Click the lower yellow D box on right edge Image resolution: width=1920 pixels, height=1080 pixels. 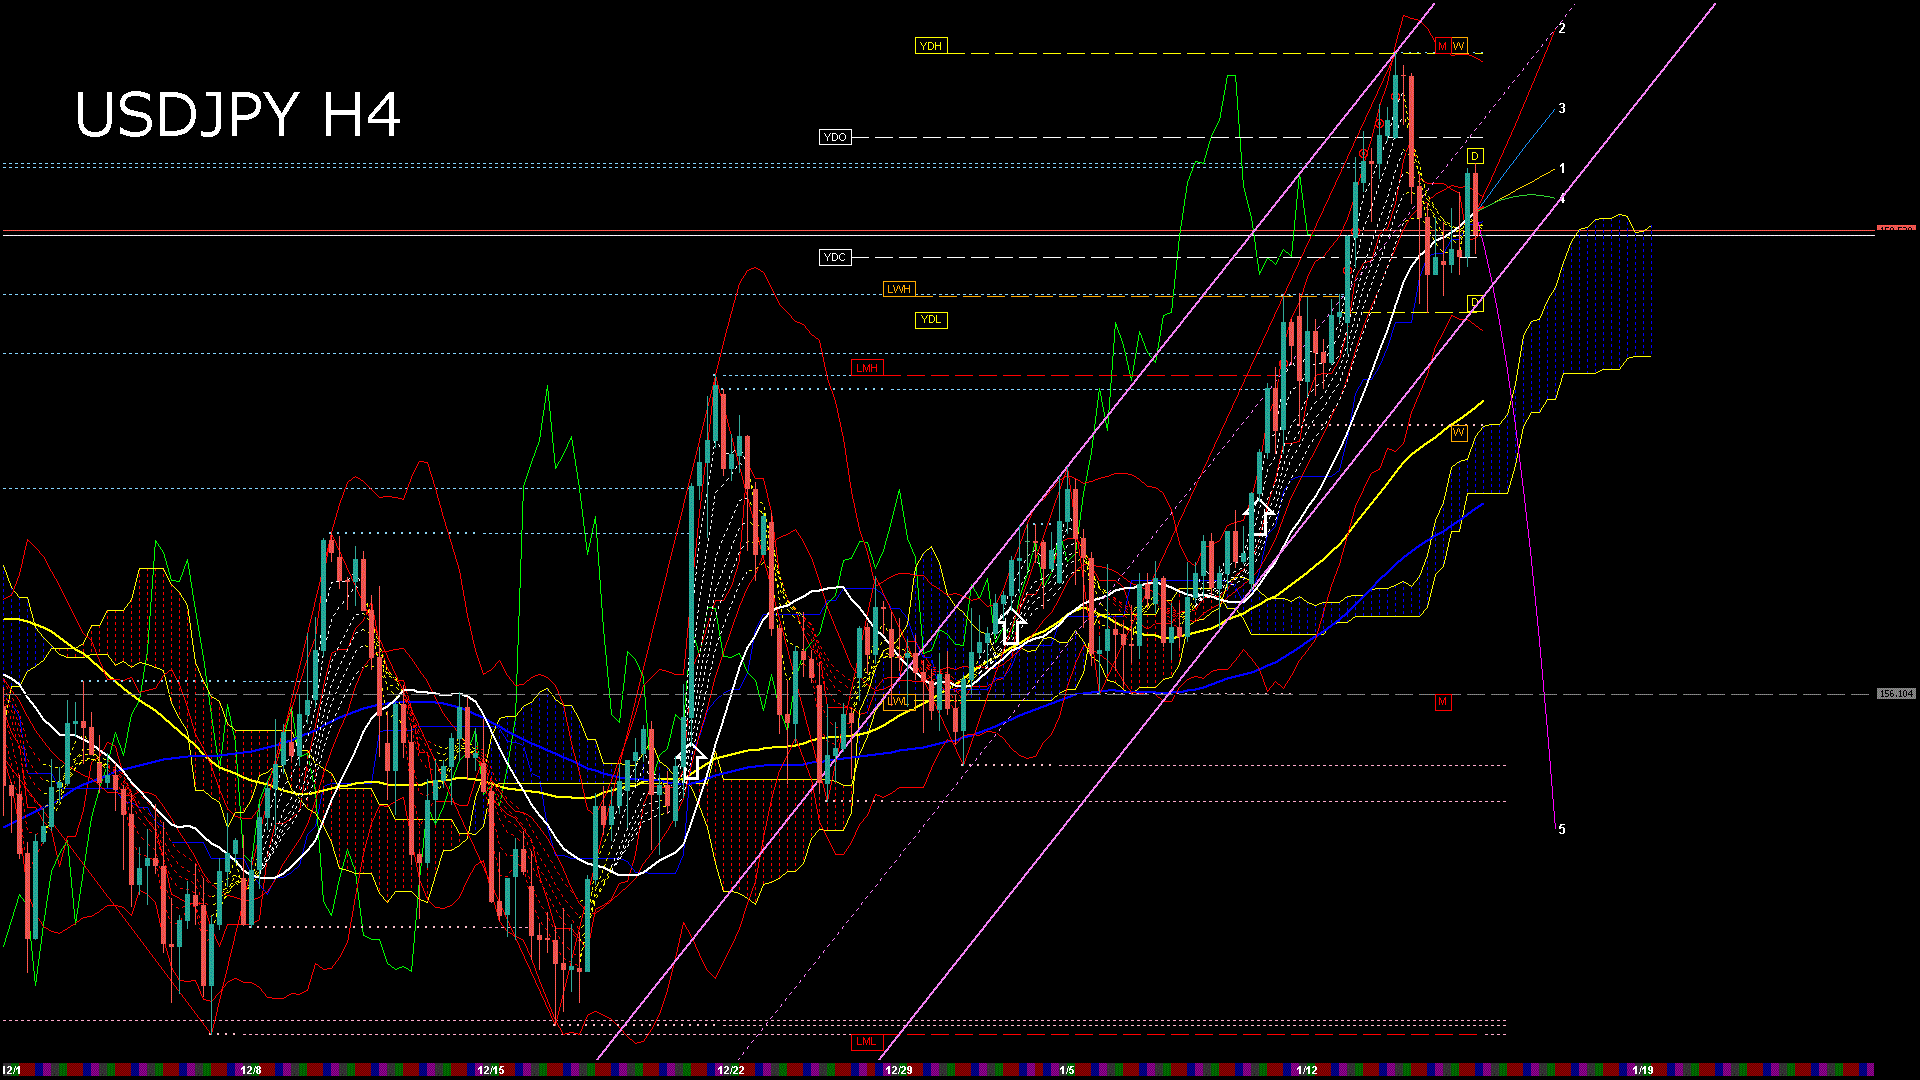click(x=1474, y=303)
